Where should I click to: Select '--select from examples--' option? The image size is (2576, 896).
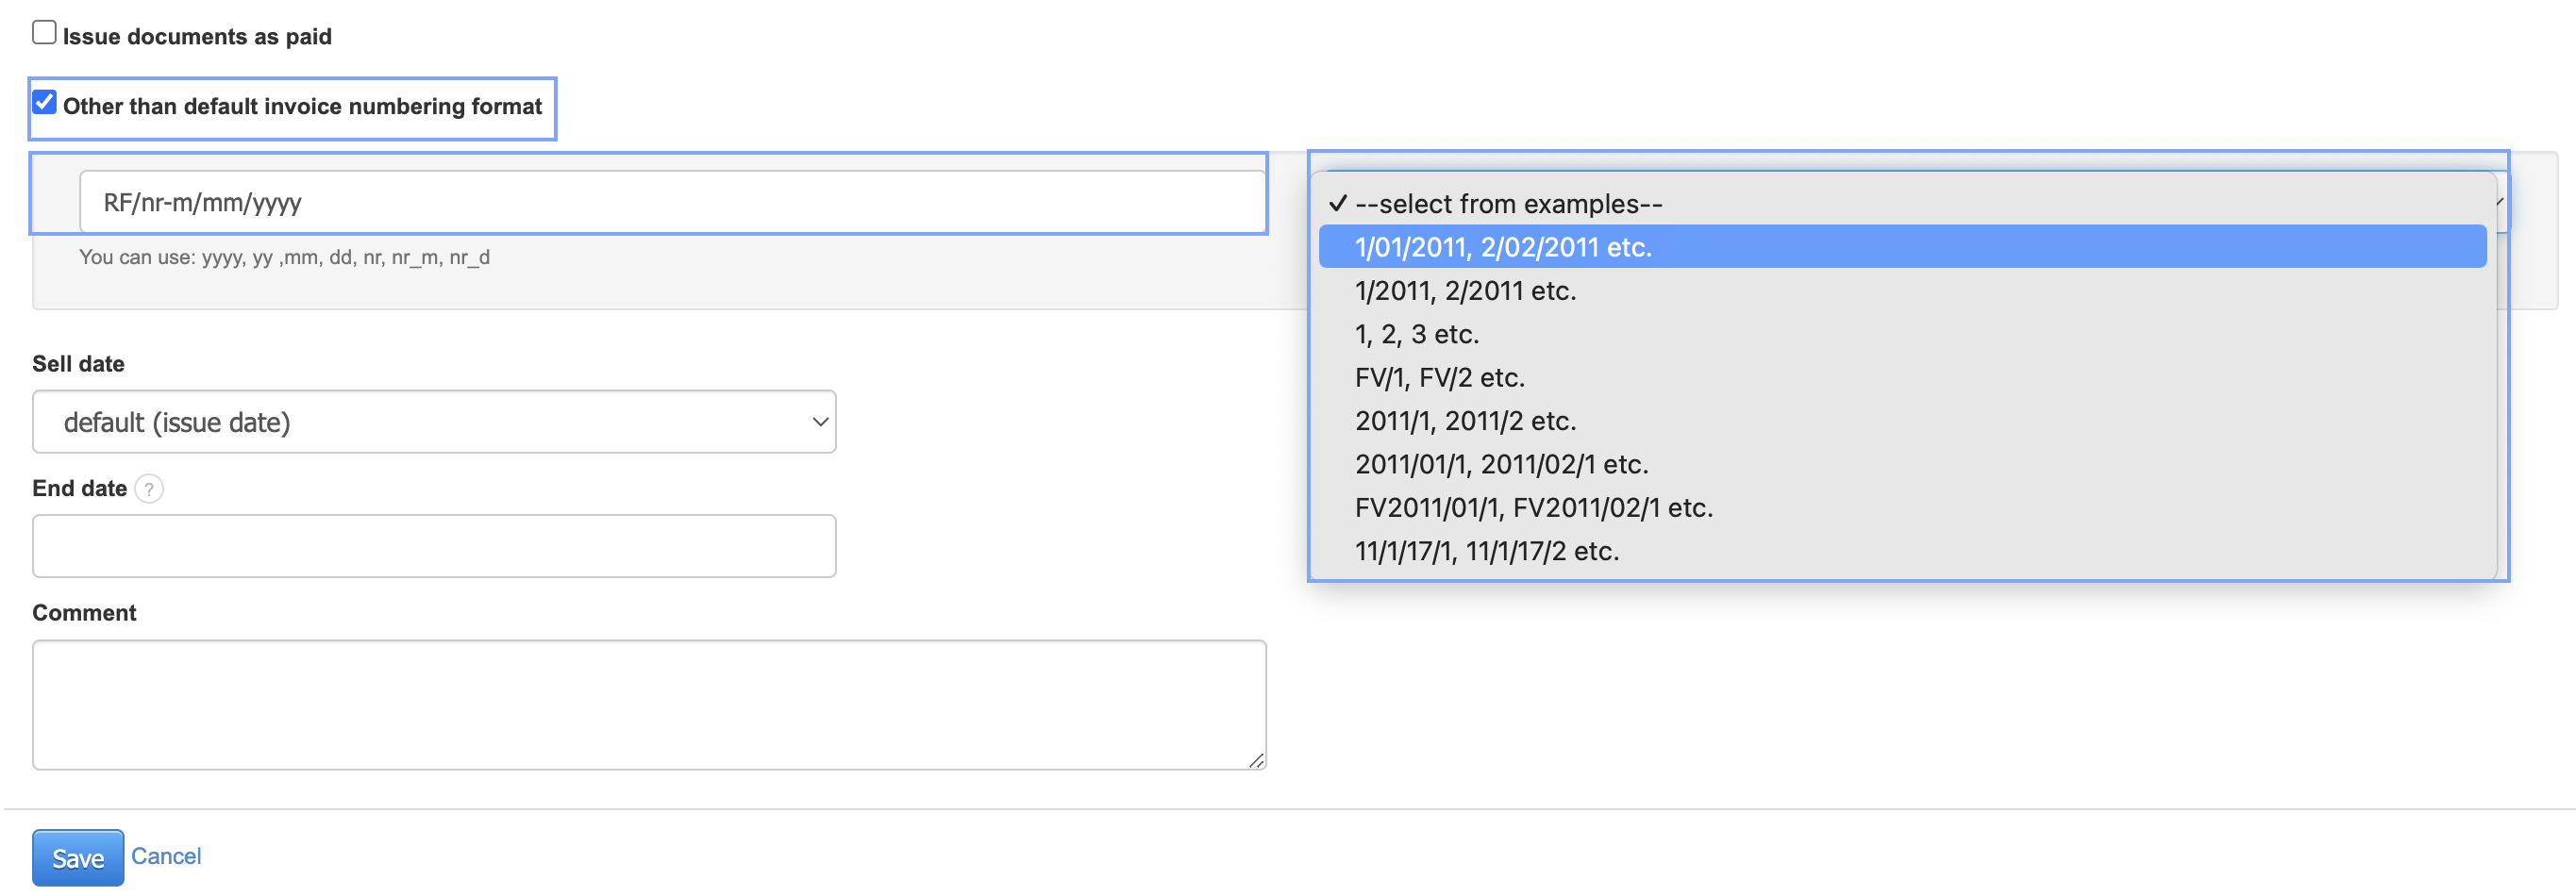click(x=1508, y=204)
